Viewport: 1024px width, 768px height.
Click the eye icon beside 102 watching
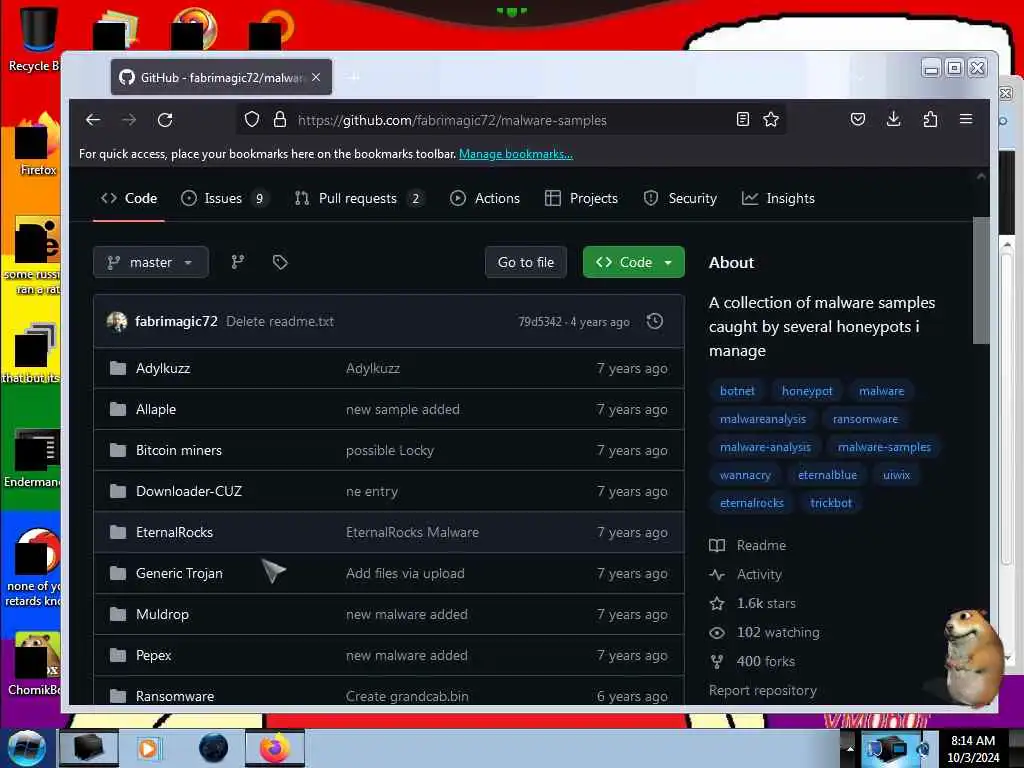tap(717, 633)
